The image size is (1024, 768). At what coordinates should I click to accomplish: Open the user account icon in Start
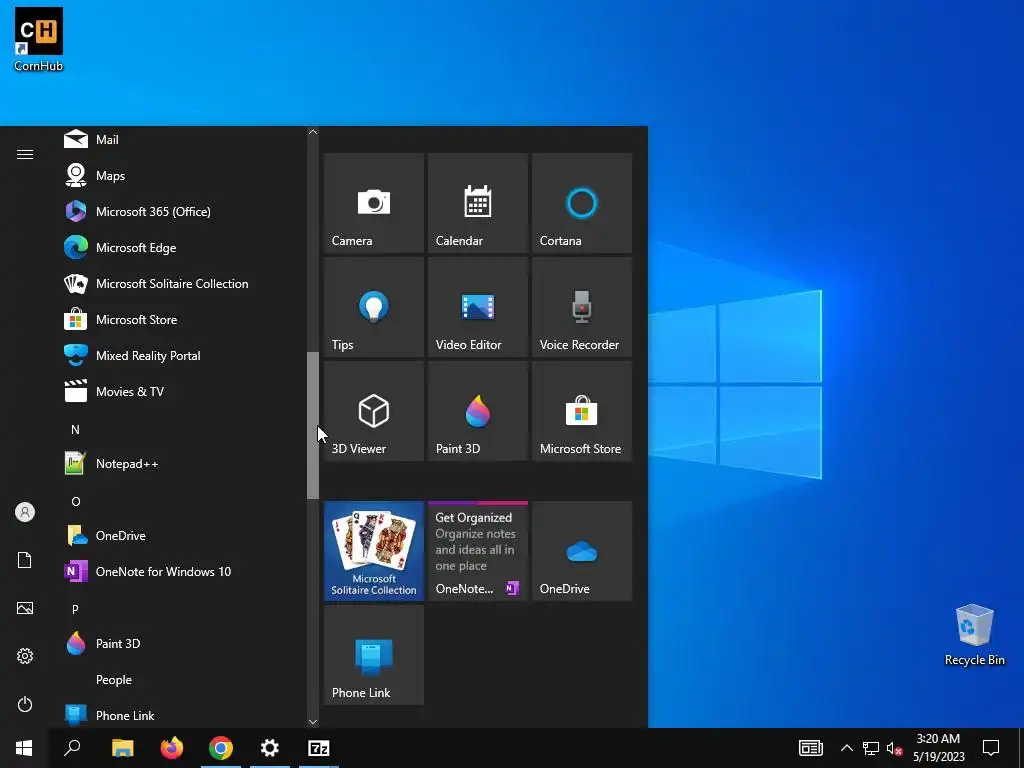click(x=25, y=512)
